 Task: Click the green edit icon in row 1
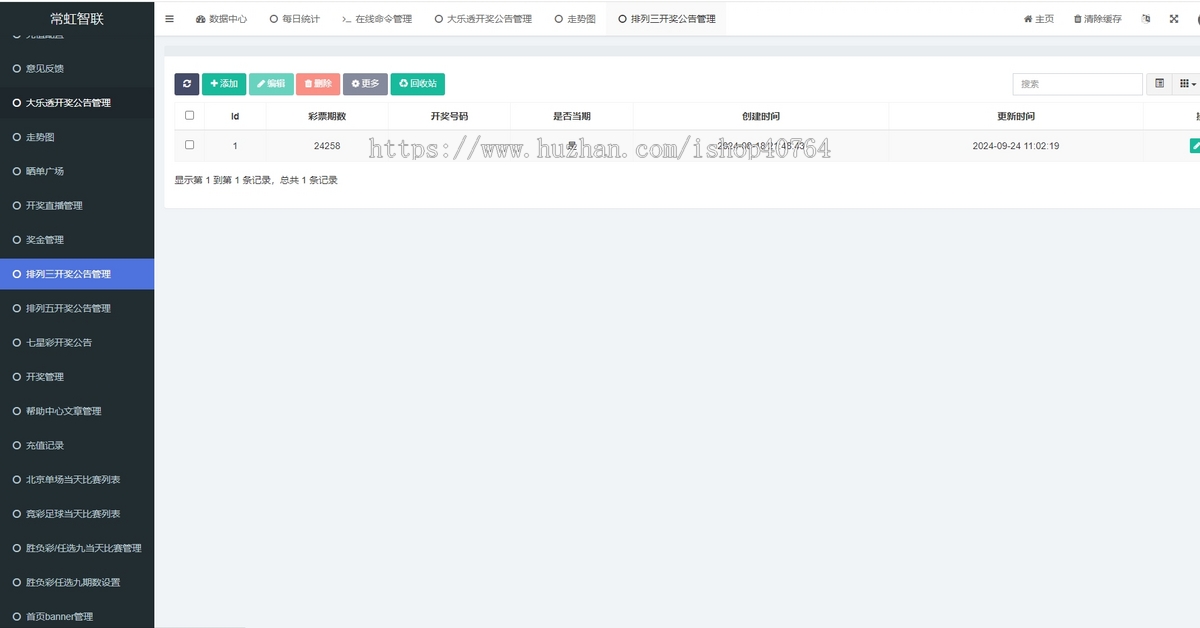[1195, 146]
